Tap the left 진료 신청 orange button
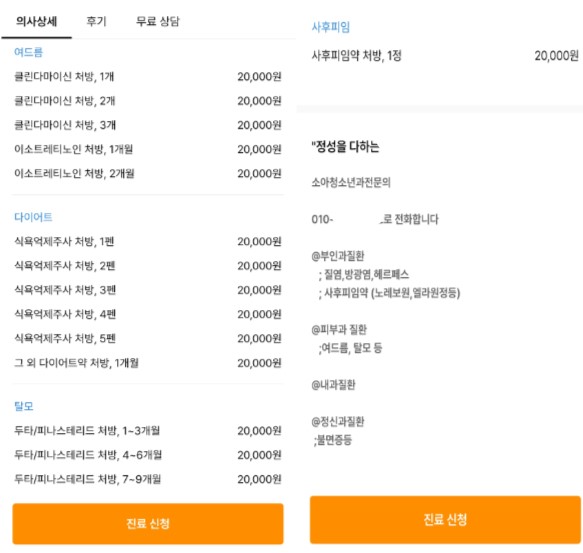This screenshot has height=553, width=583. [148, 524]
